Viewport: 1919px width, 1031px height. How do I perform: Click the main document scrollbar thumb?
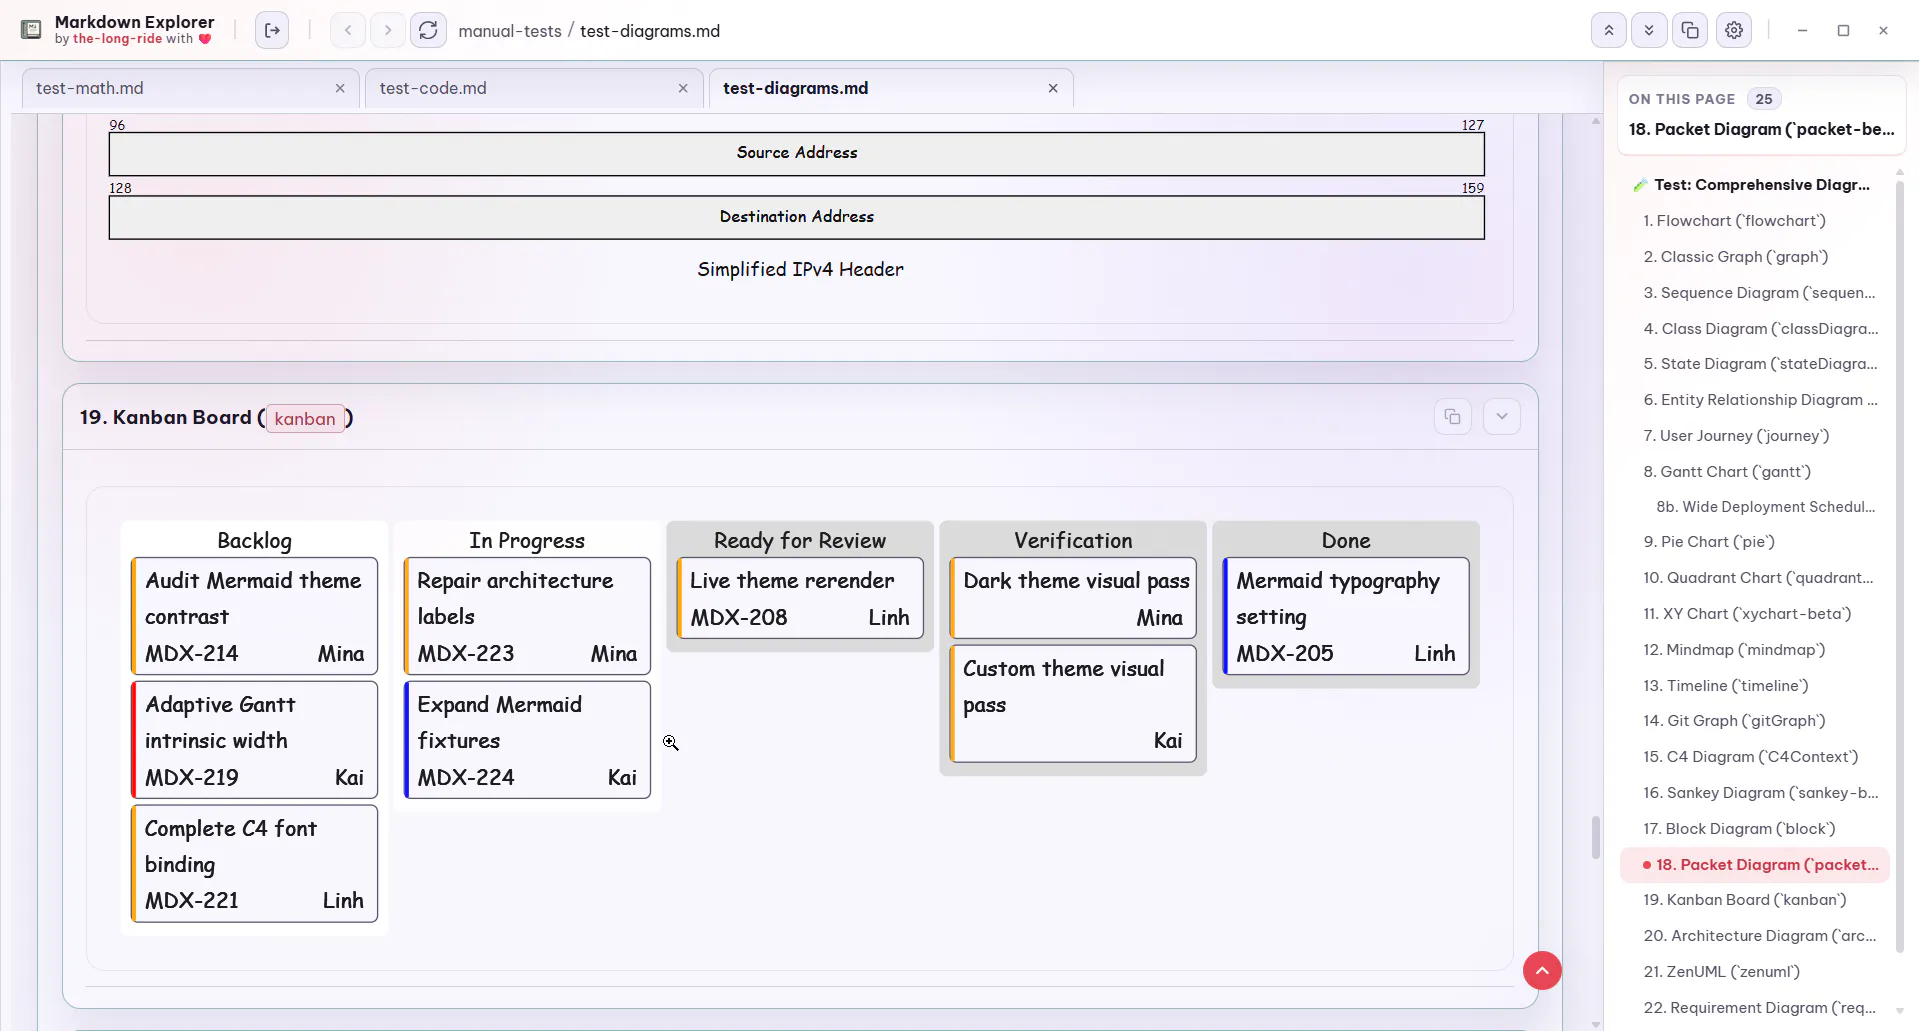[x=1595, y=838]
